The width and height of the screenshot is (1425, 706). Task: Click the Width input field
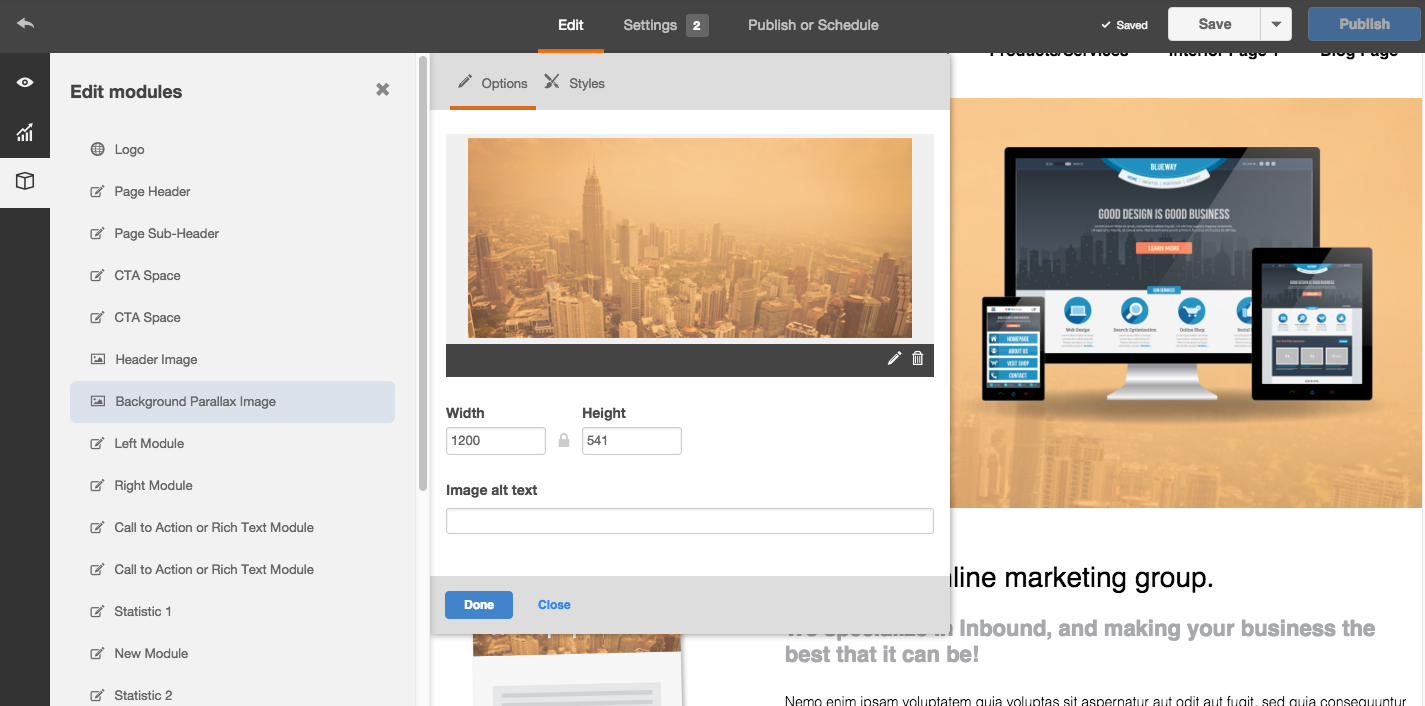495,441
